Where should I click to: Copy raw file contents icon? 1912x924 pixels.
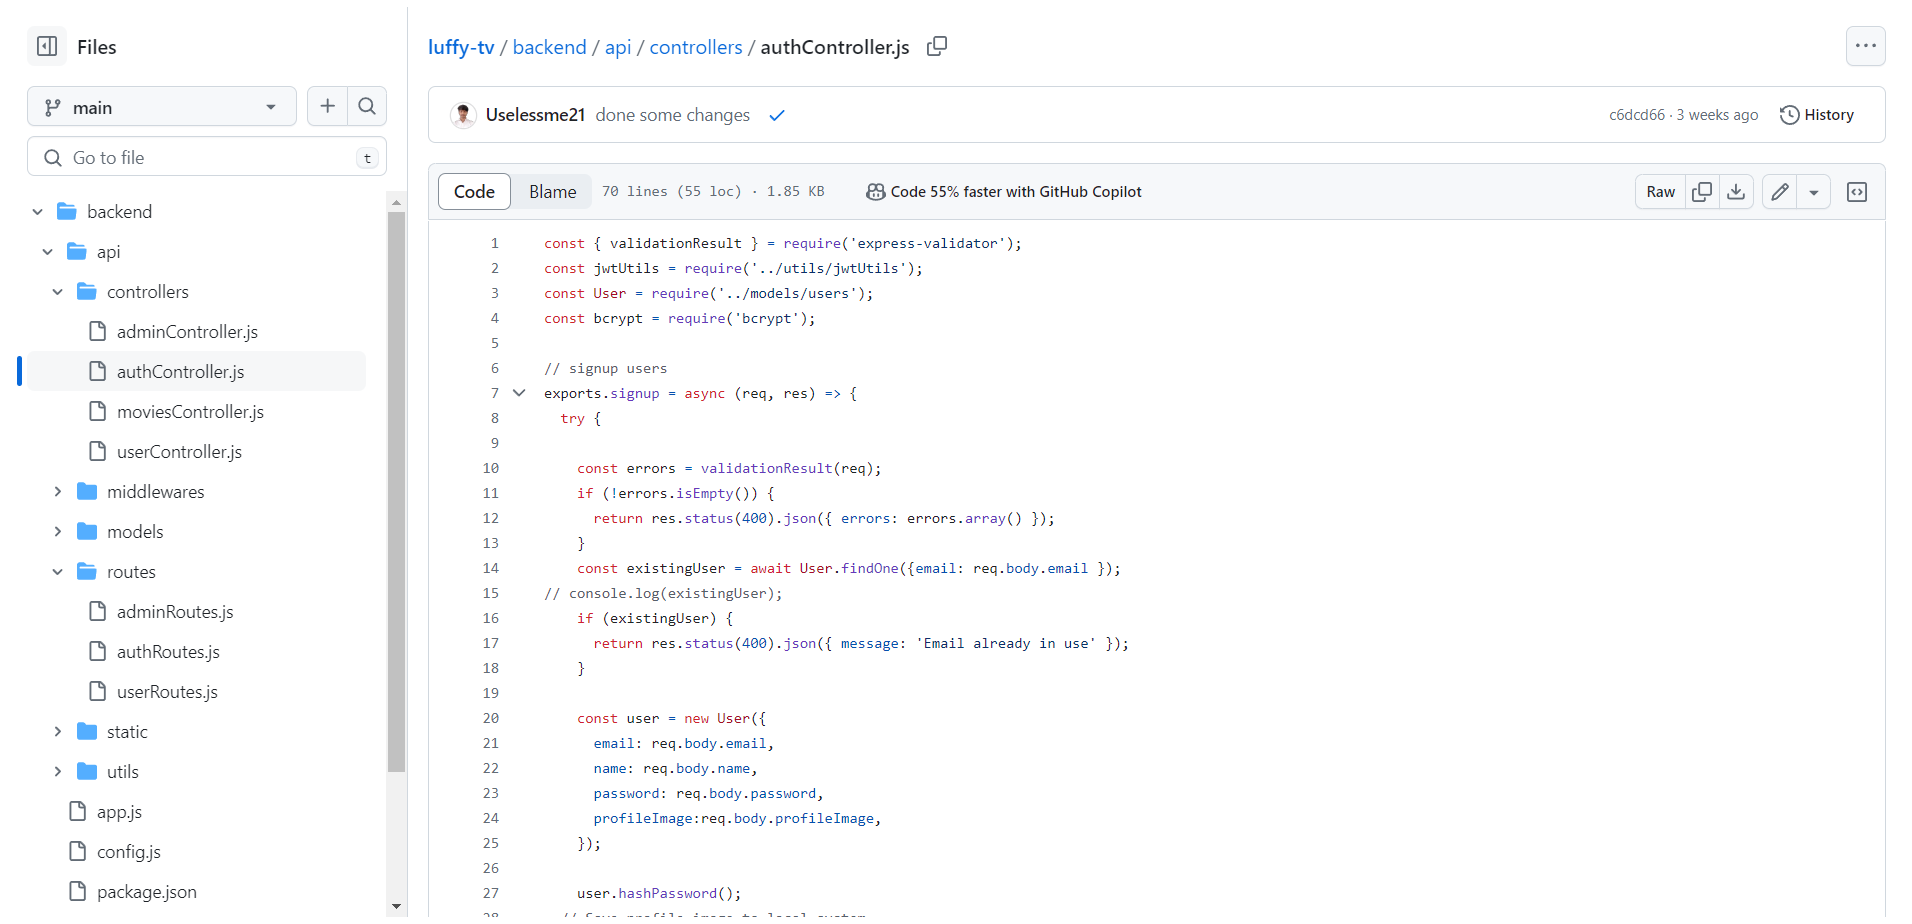(x=1701, y=192)
